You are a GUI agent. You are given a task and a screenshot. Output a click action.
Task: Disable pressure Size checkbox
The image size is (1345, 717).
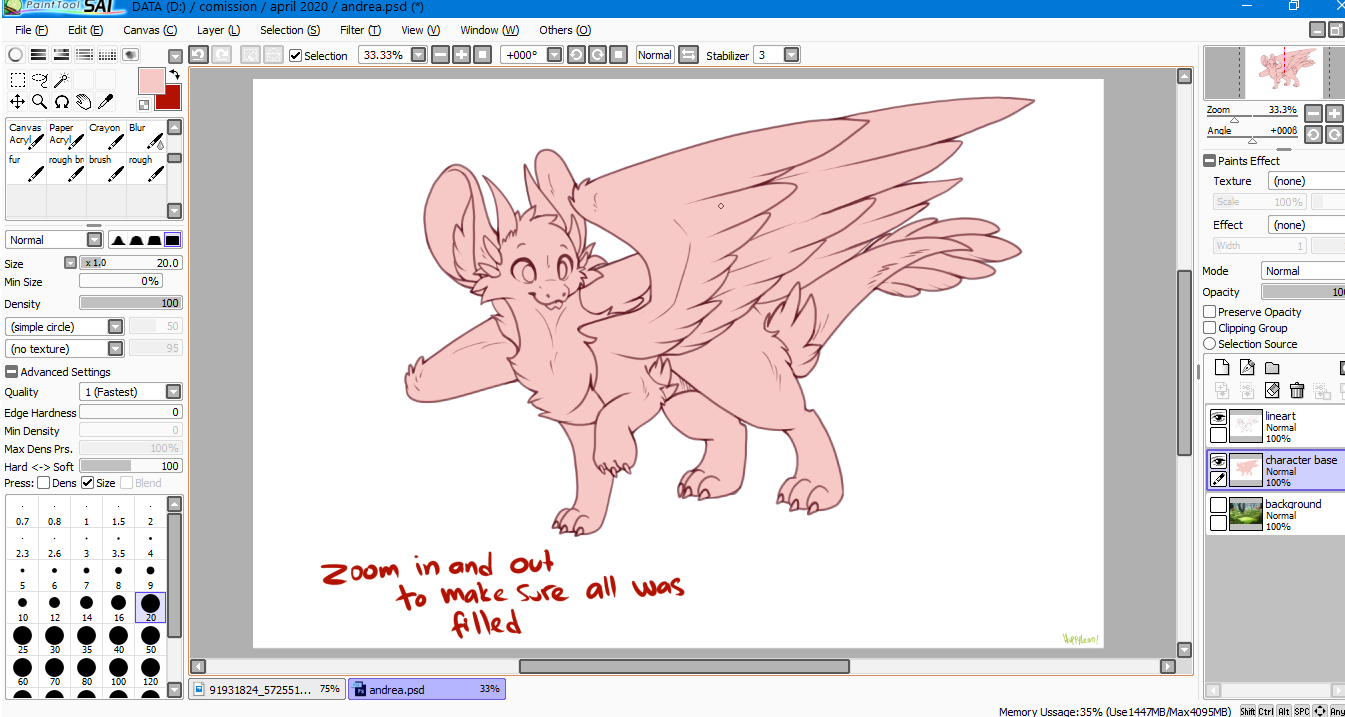point(87,483)
